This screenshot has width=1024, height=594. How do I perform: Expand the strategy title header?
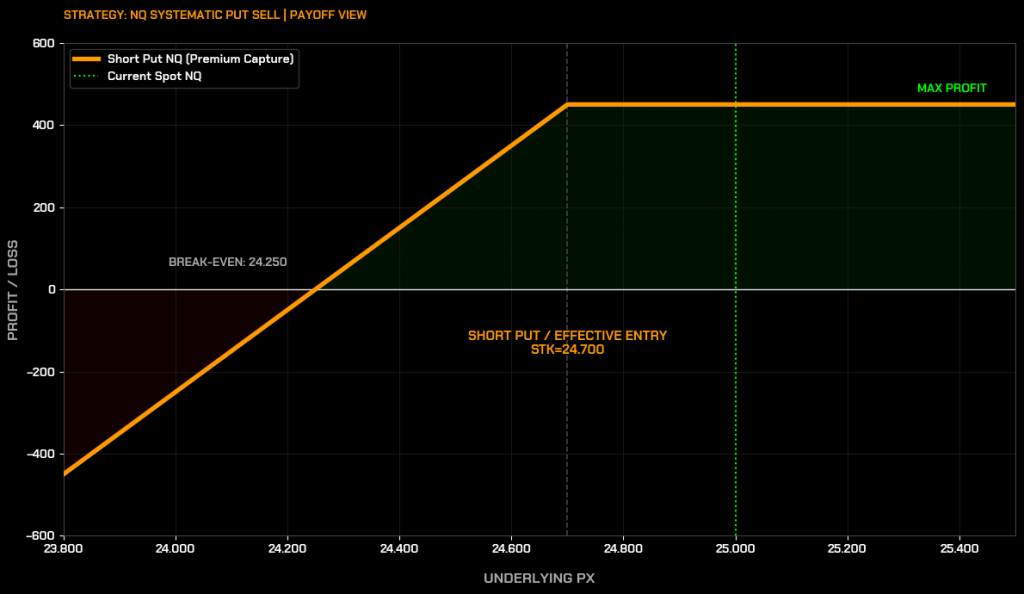(215, 14)
